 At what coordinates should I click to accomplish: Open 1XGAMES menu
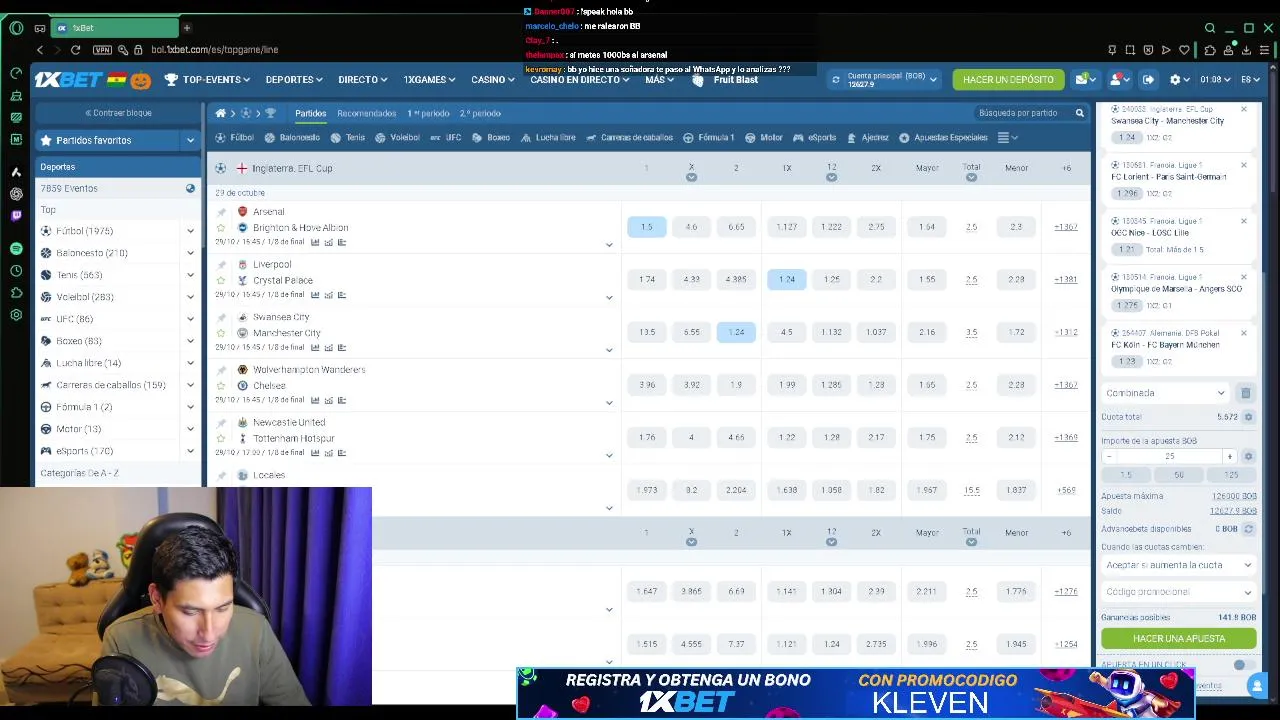pos(429,79)
